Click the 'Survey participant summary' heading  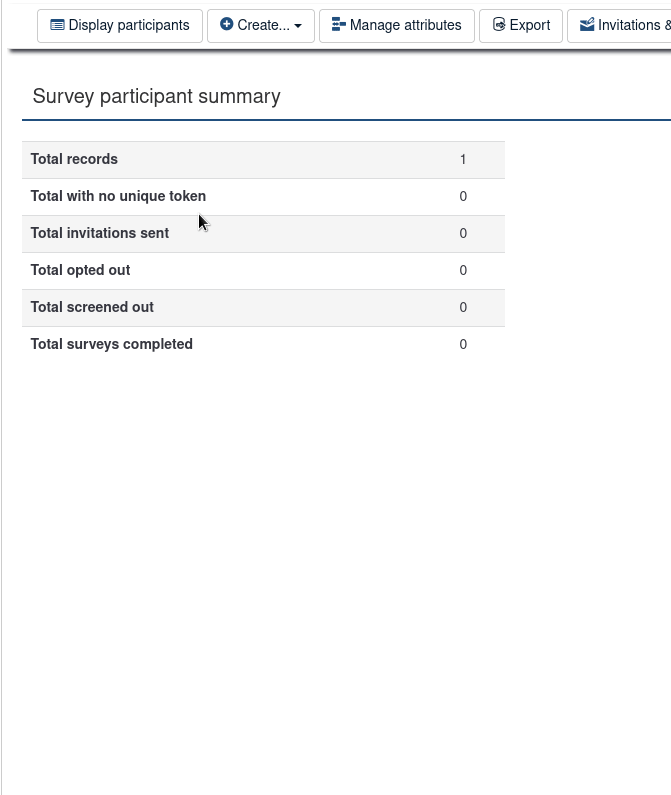[156, 96]
